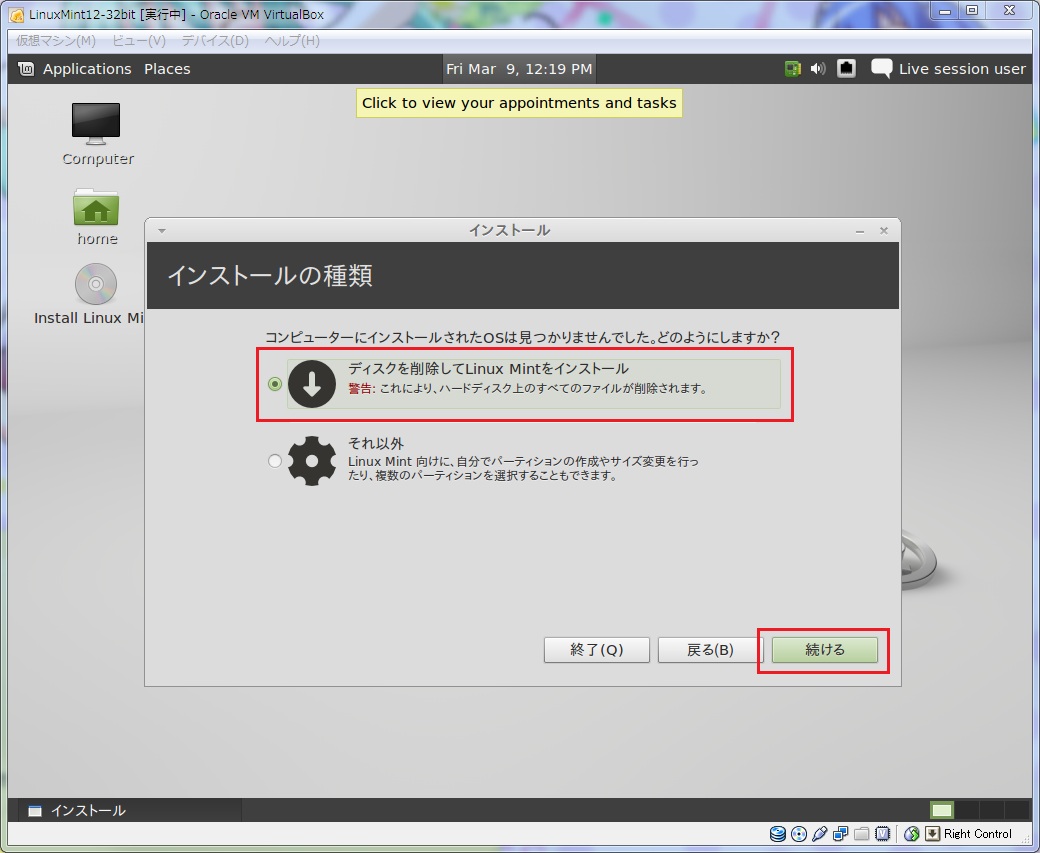The image size is (1040, 853).
Task: Click the VirtualBox title bar app icon
Action: (x=17, y=15)
